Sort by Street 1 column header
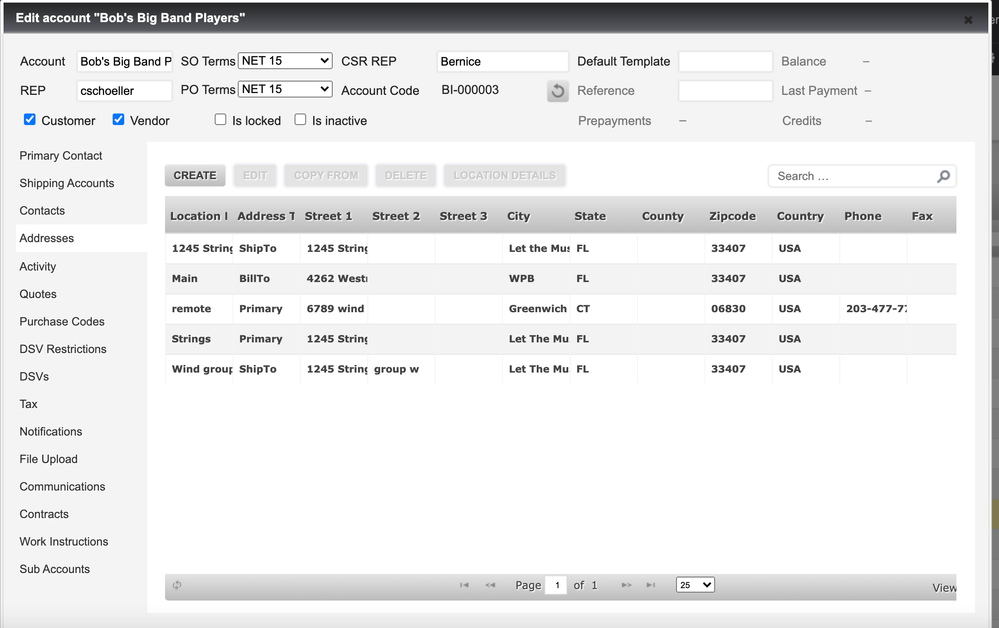Image resolution: width=999 pixels, height=628 pixels. coord(334,216)
